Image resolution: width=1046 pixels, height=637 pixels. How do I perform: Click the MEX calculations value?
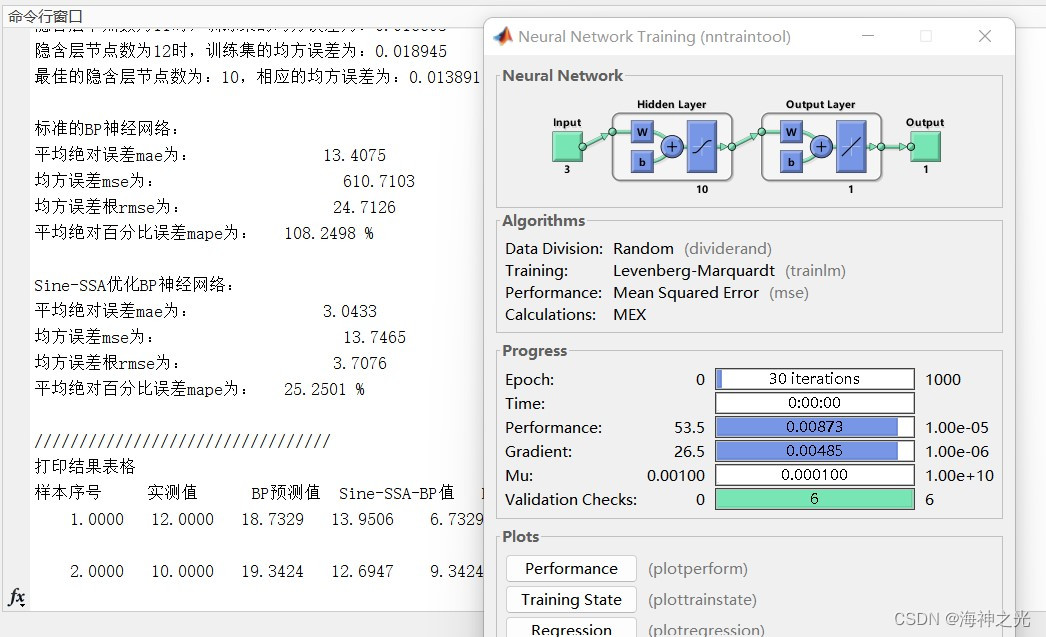(x=629, y=315)
